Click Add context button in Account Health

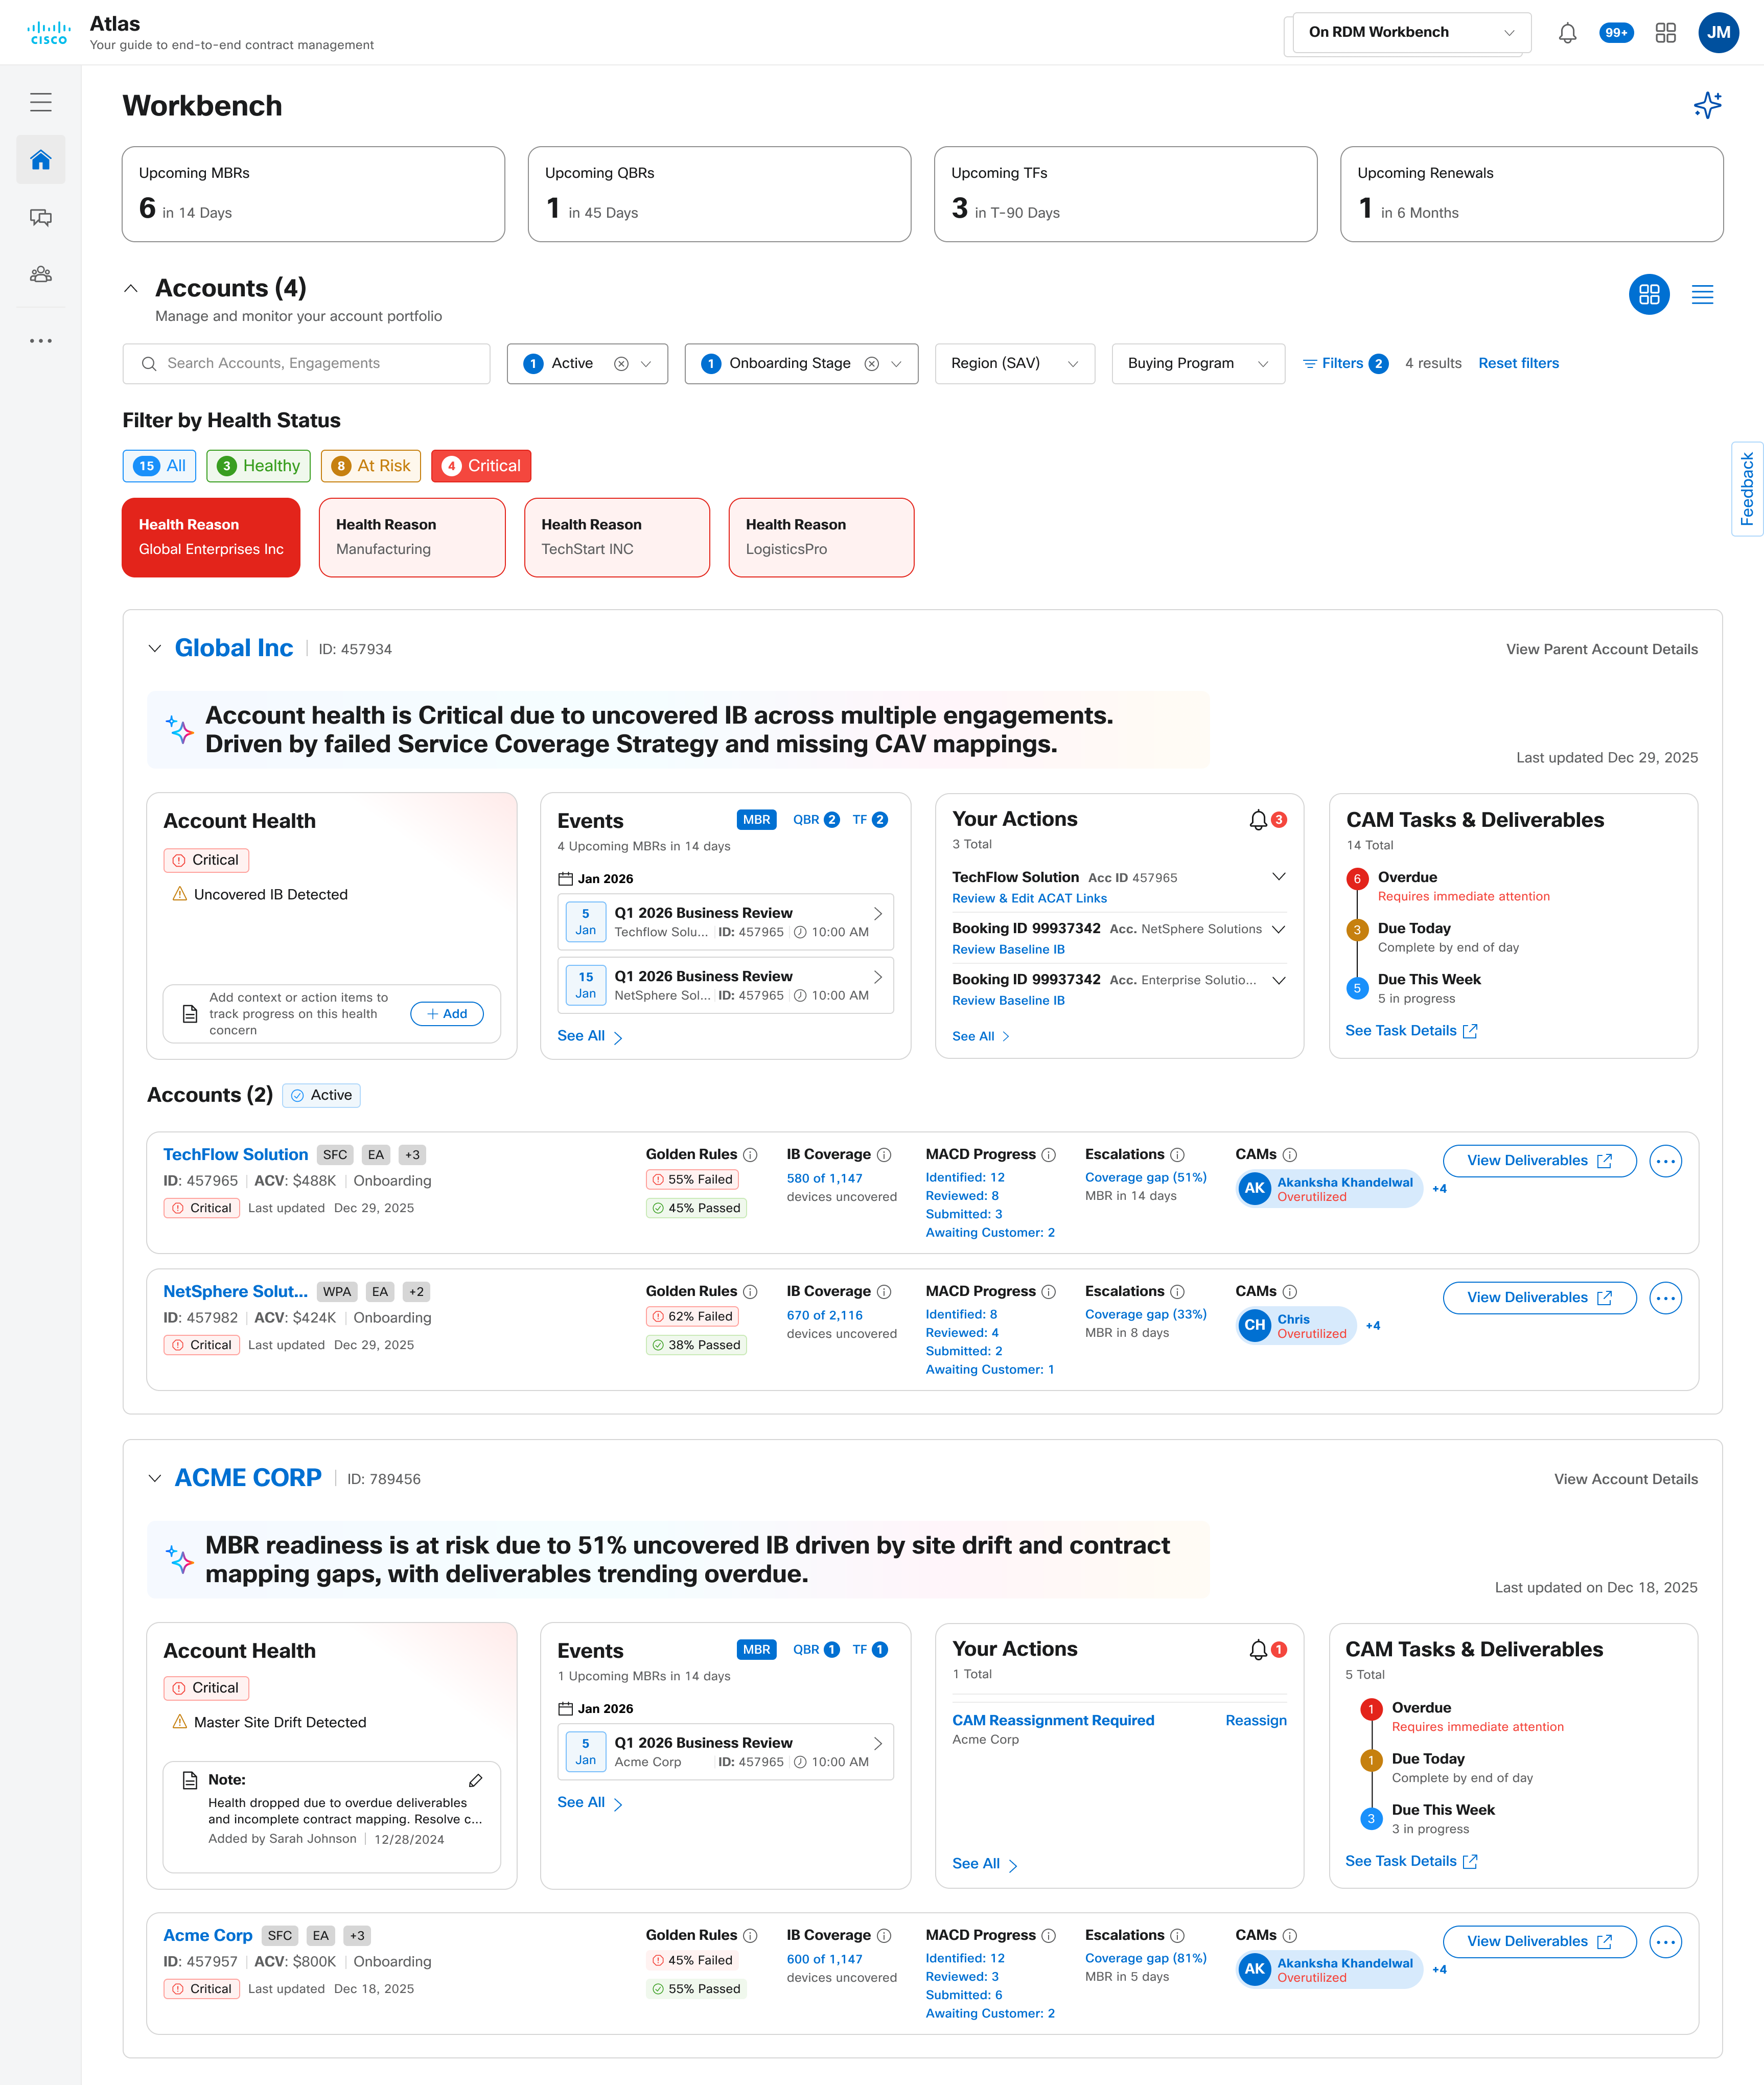(x=447, y=1014)
